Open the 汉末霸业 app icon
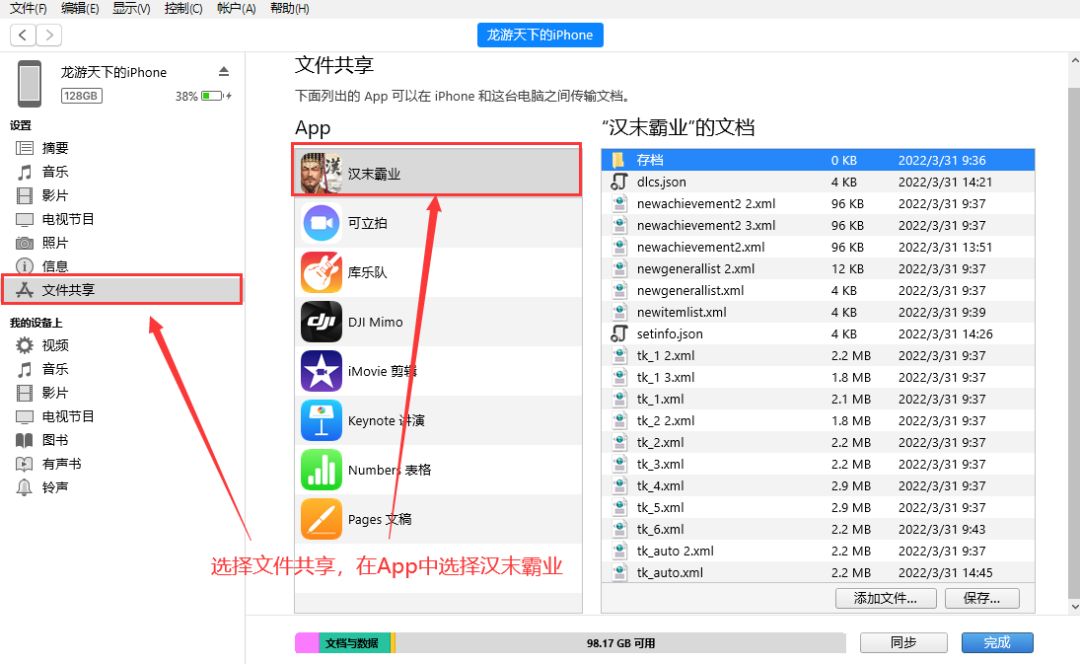Viewport: 1080px width, 664px height. 321,173
